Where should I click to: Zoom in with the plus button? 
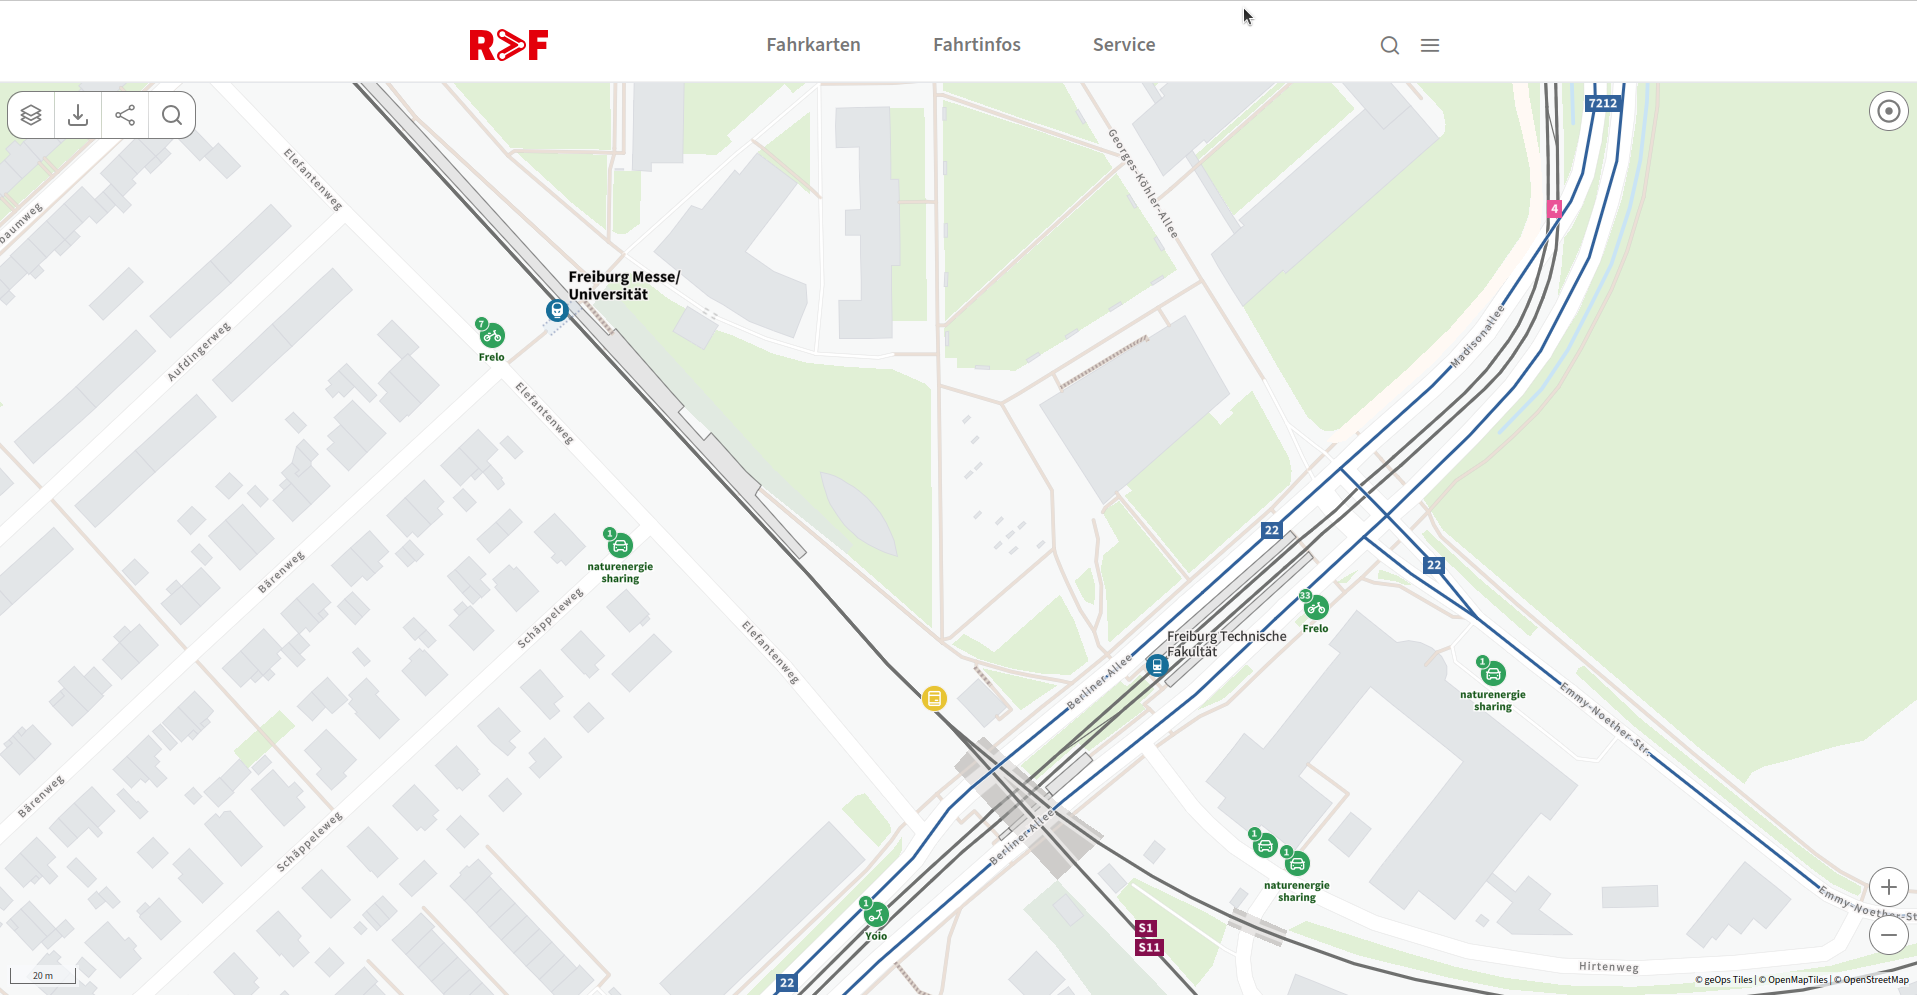tap(1888, 887)
